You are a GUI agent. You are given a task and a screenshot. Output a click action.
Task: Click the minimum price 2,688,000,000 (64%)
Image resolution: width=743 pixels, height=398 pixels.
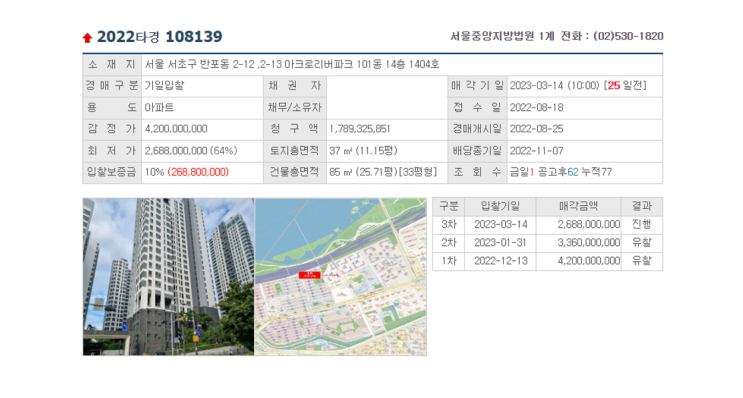pyautogui.click(x=191, y=151)
